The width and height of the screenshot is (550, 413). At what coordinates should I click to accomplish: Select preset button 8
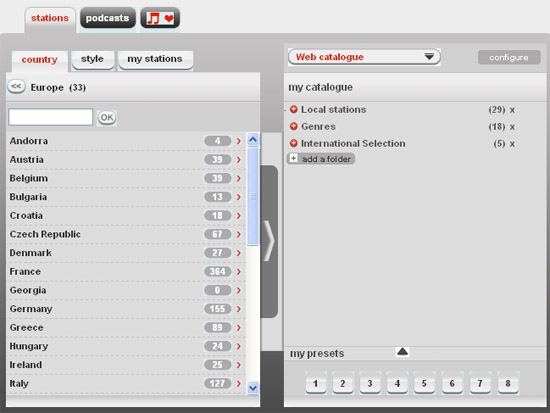[x=508, y=383]
